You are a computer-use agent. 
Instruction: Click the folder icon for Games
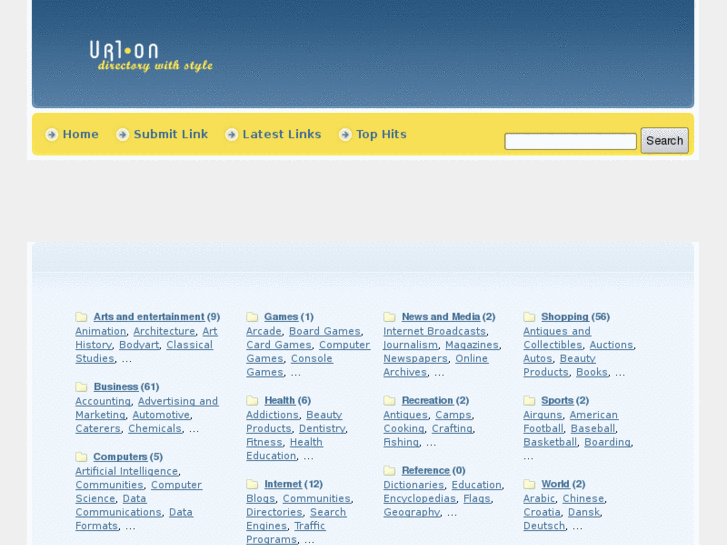[x=252, y=317]
